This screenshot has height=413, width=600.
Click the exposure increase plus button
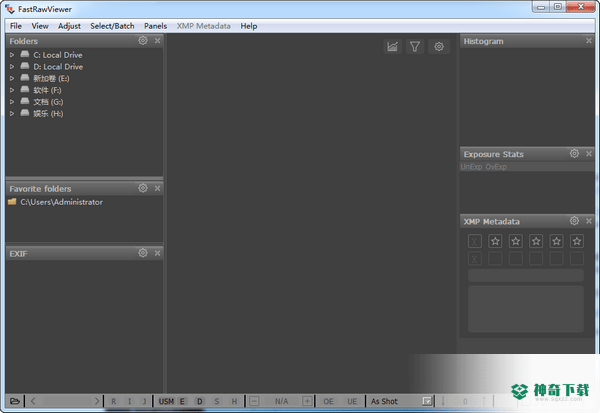click(x=307, y=401)
